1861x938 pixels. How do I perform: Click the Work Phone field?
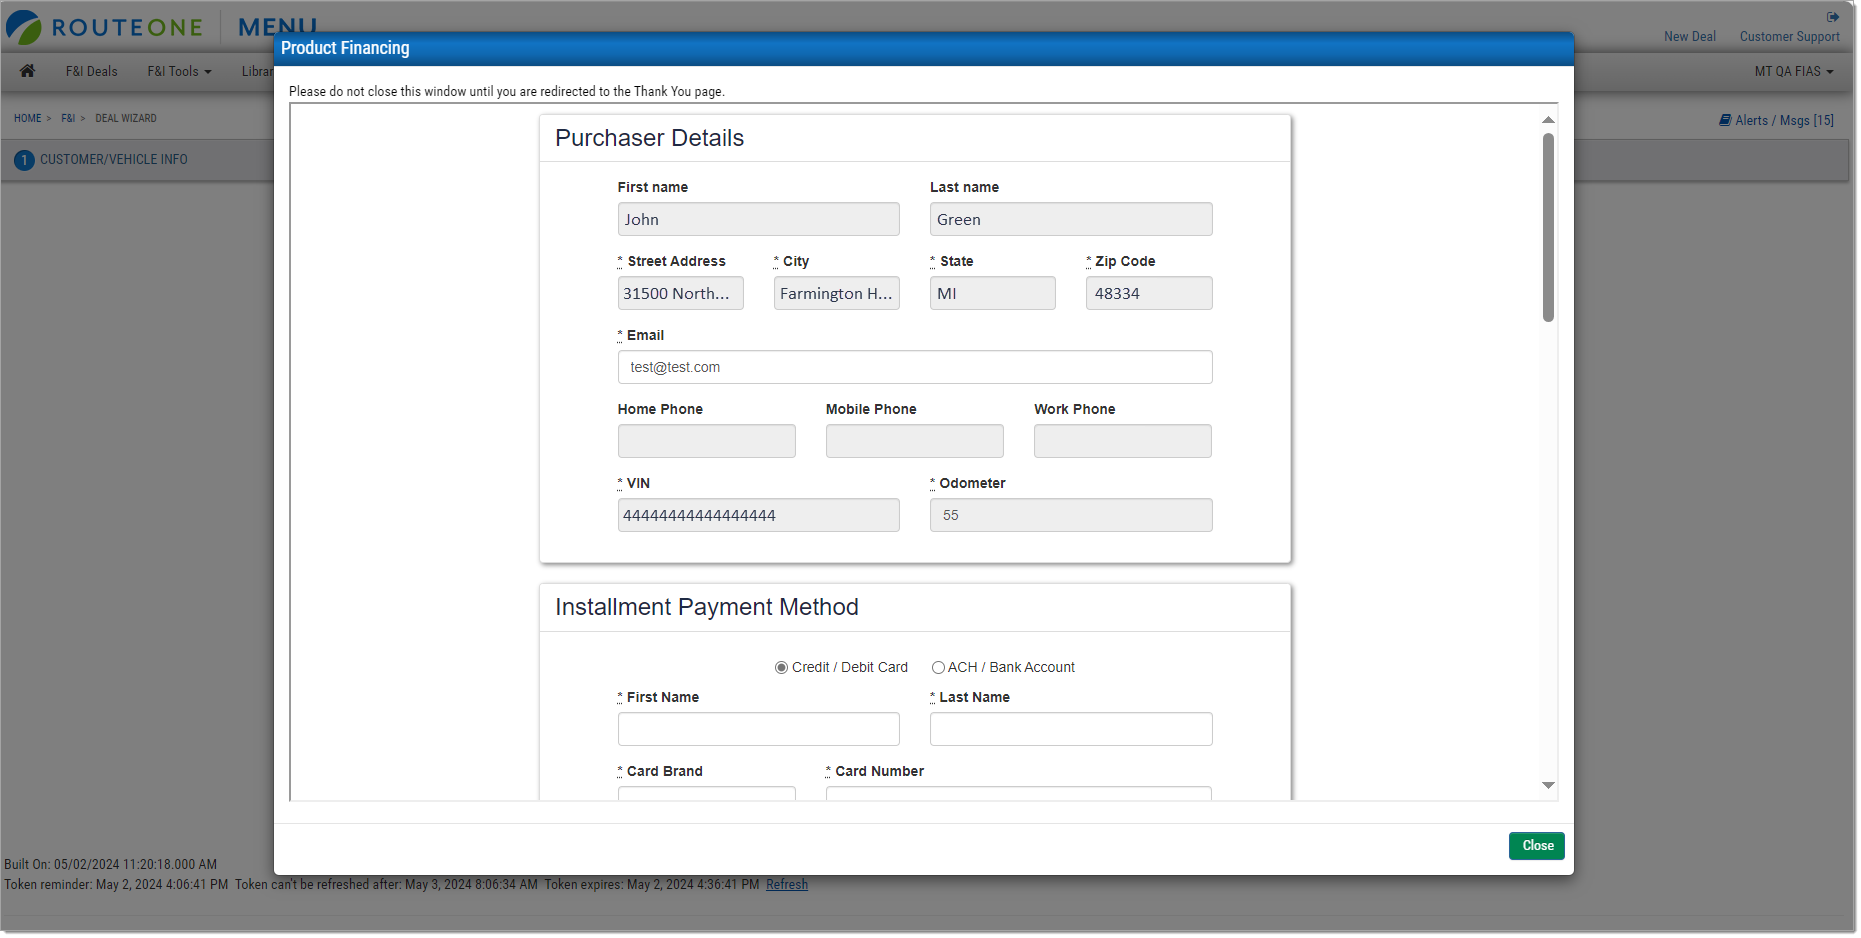1122,442
